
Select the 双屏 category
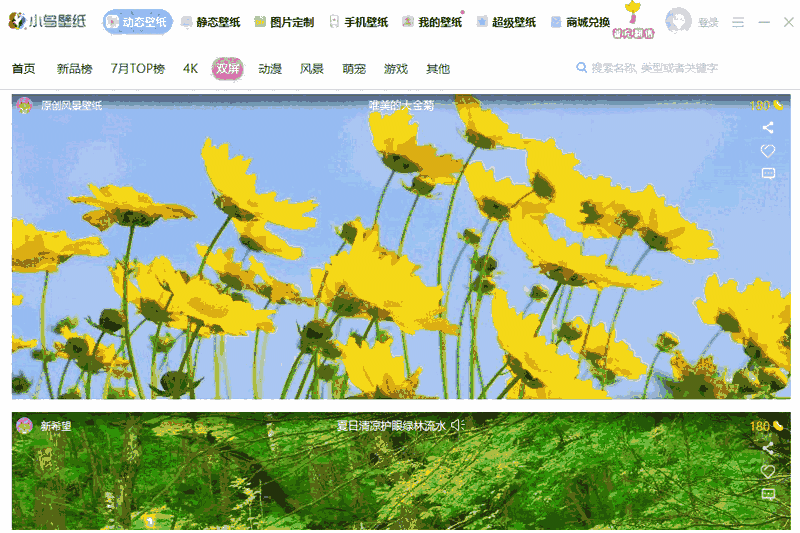[x=228, y=68]
